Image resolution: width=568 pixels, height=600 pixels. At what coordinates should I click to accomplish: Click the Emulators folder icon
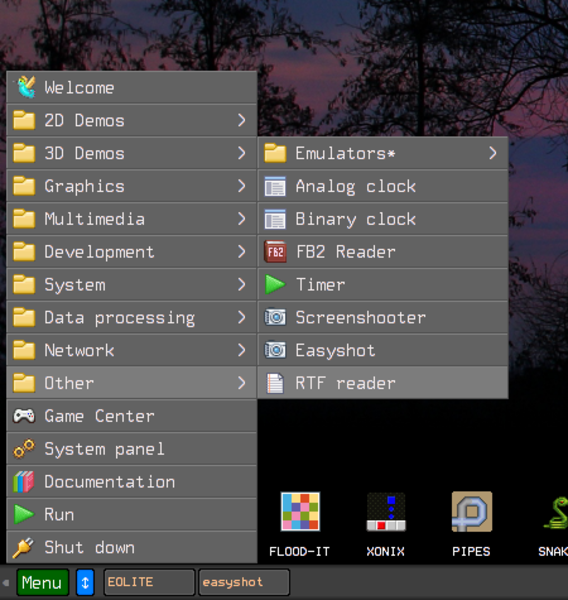coord(275,153)
